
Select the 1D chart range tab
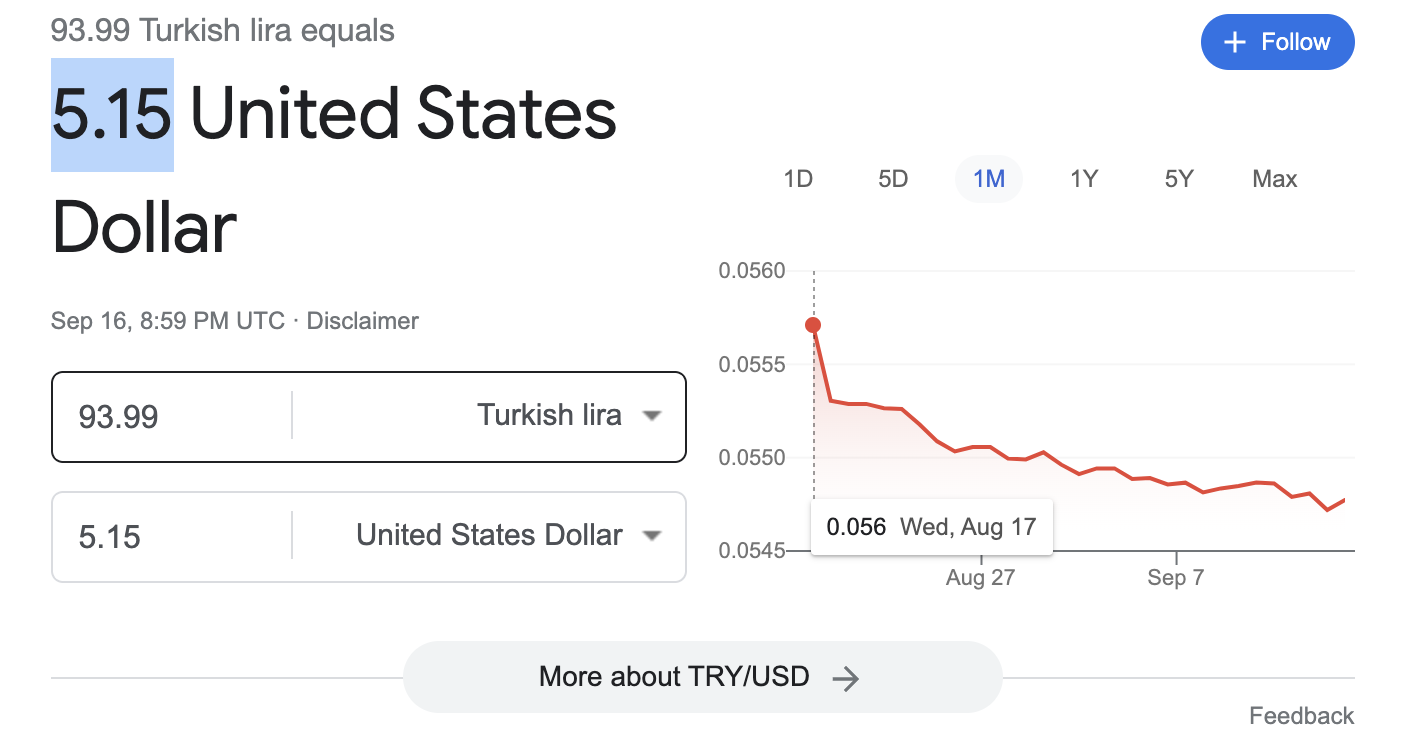point(797,179)
